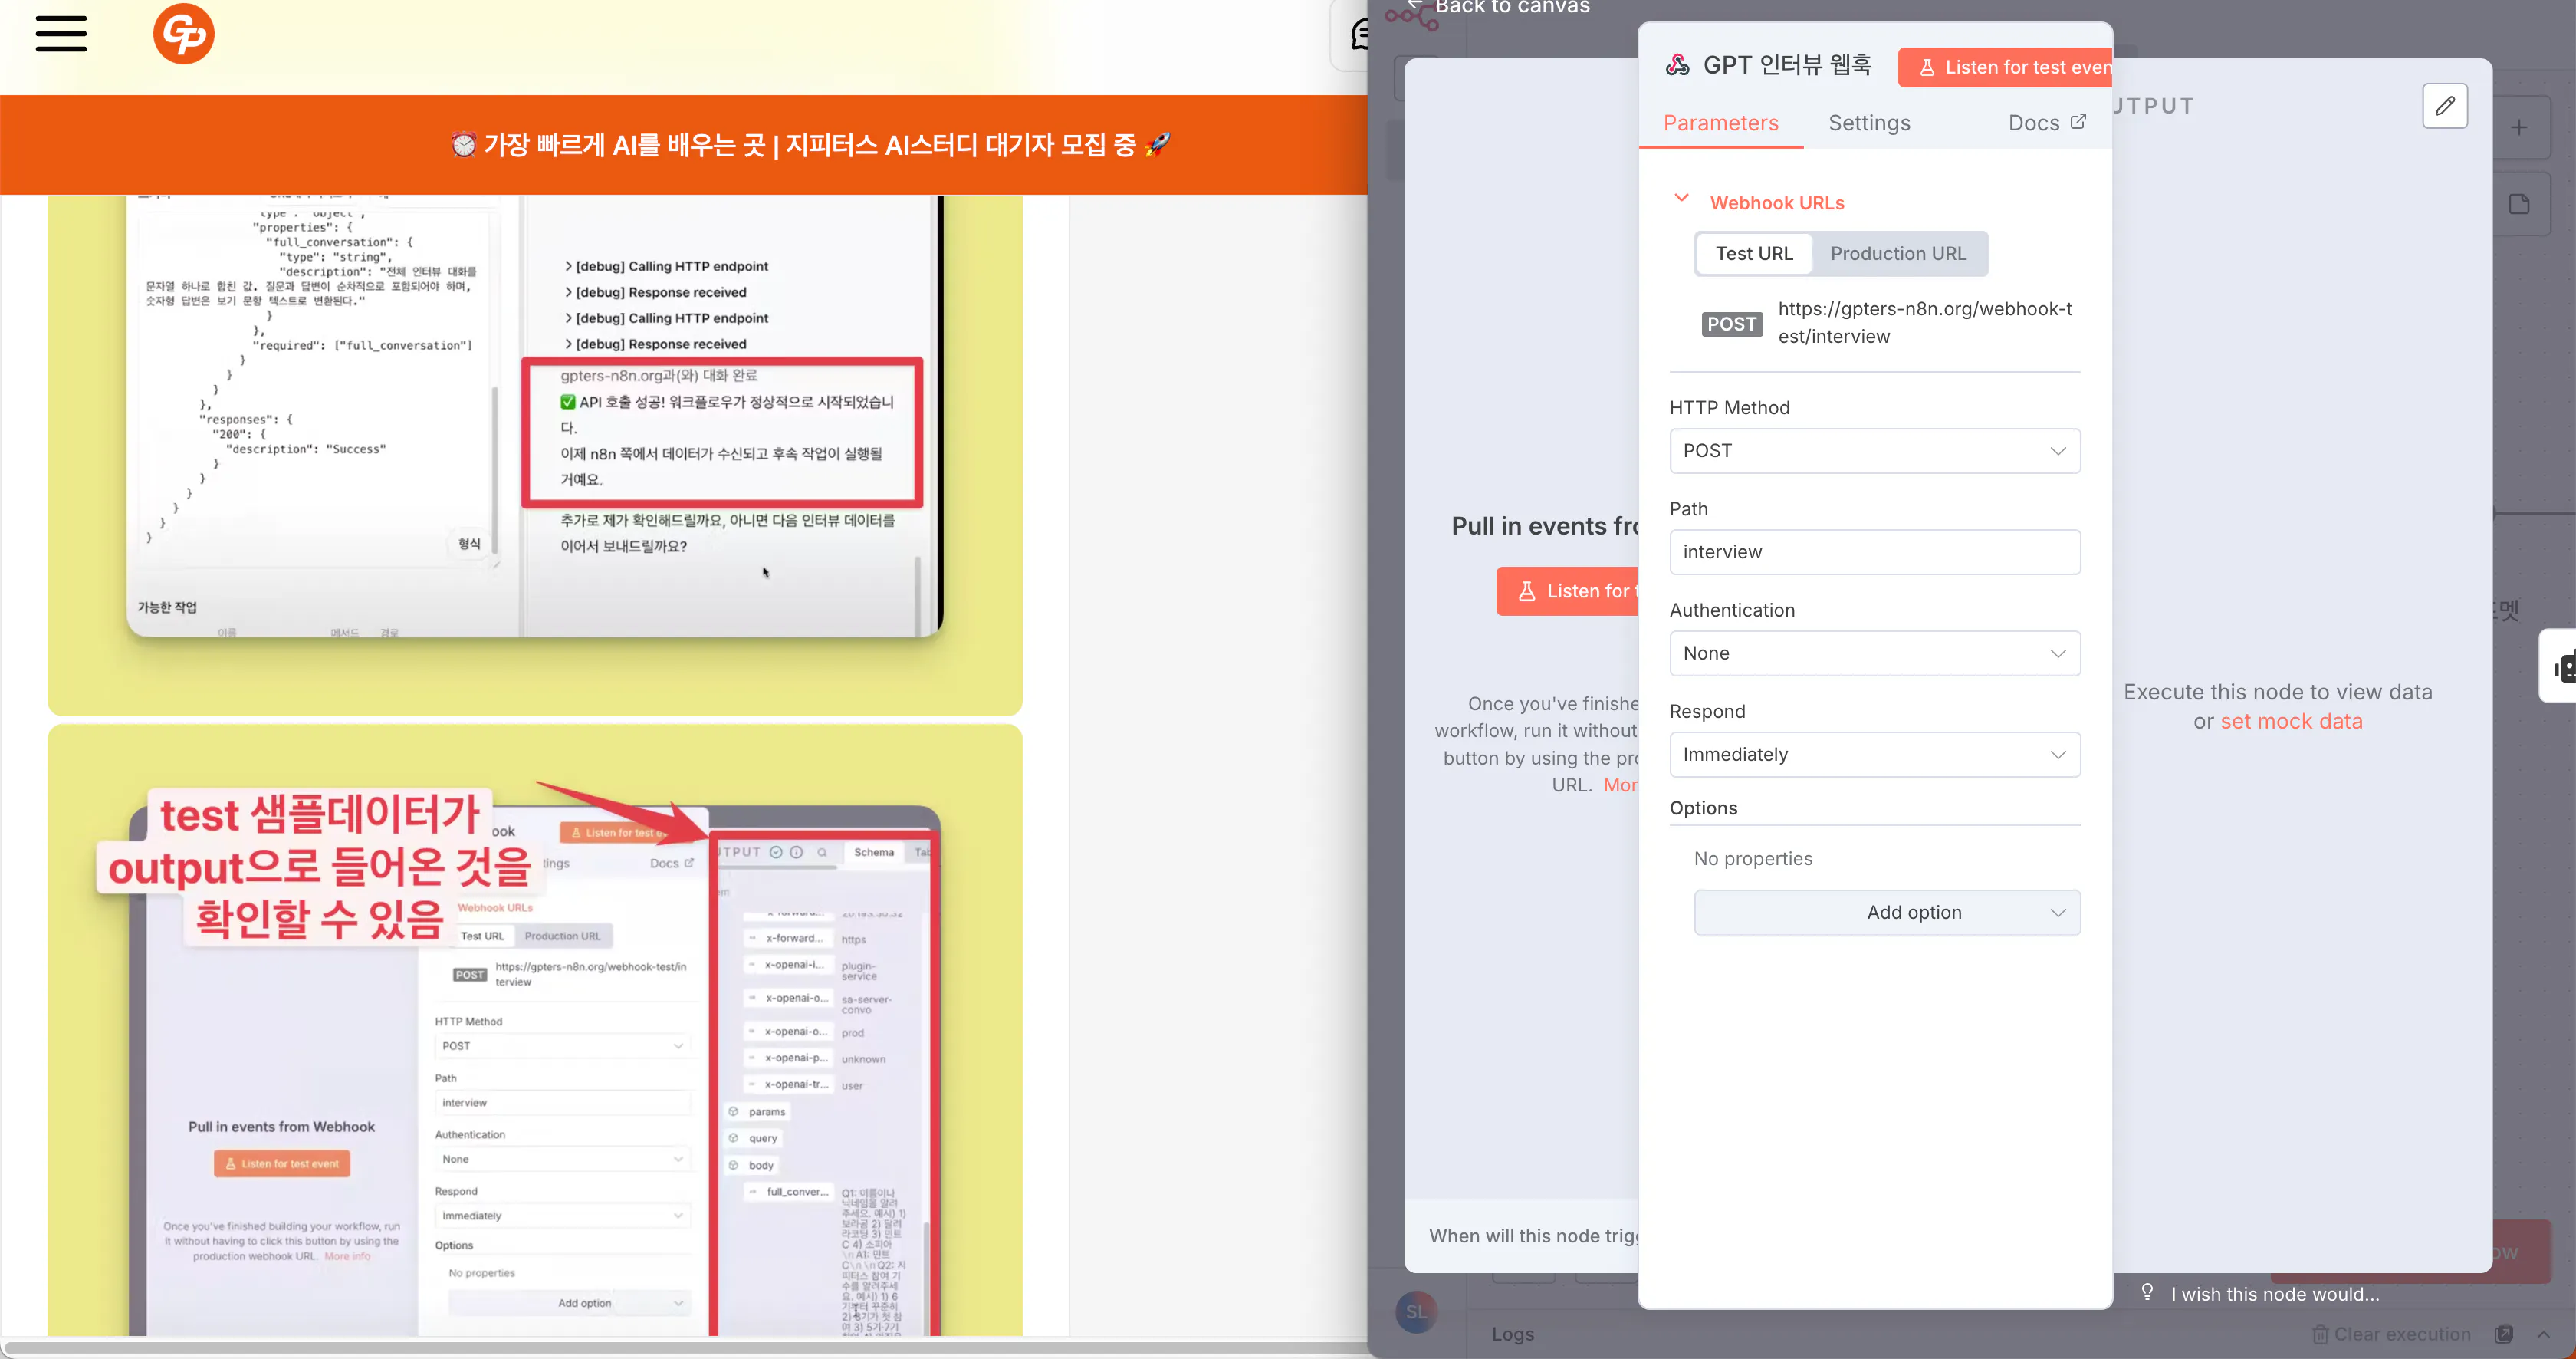Click the More info link in left panel

point(1620,785)
